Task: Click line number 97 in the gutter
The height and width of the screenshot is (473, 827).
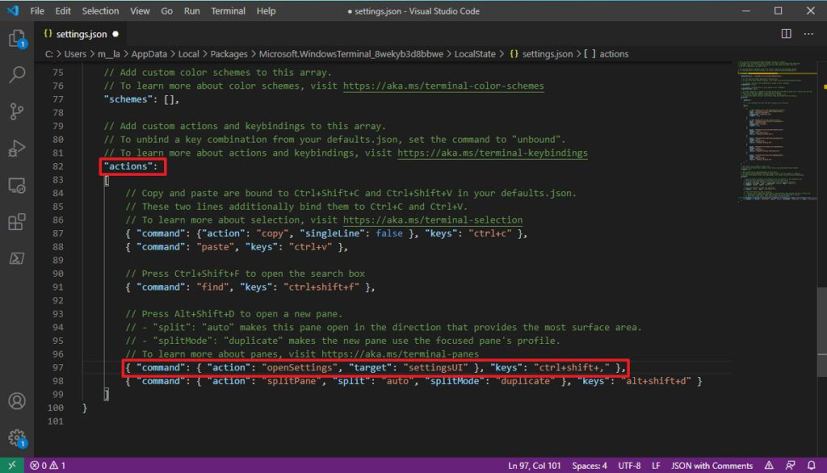Action: tap(58, 368)
